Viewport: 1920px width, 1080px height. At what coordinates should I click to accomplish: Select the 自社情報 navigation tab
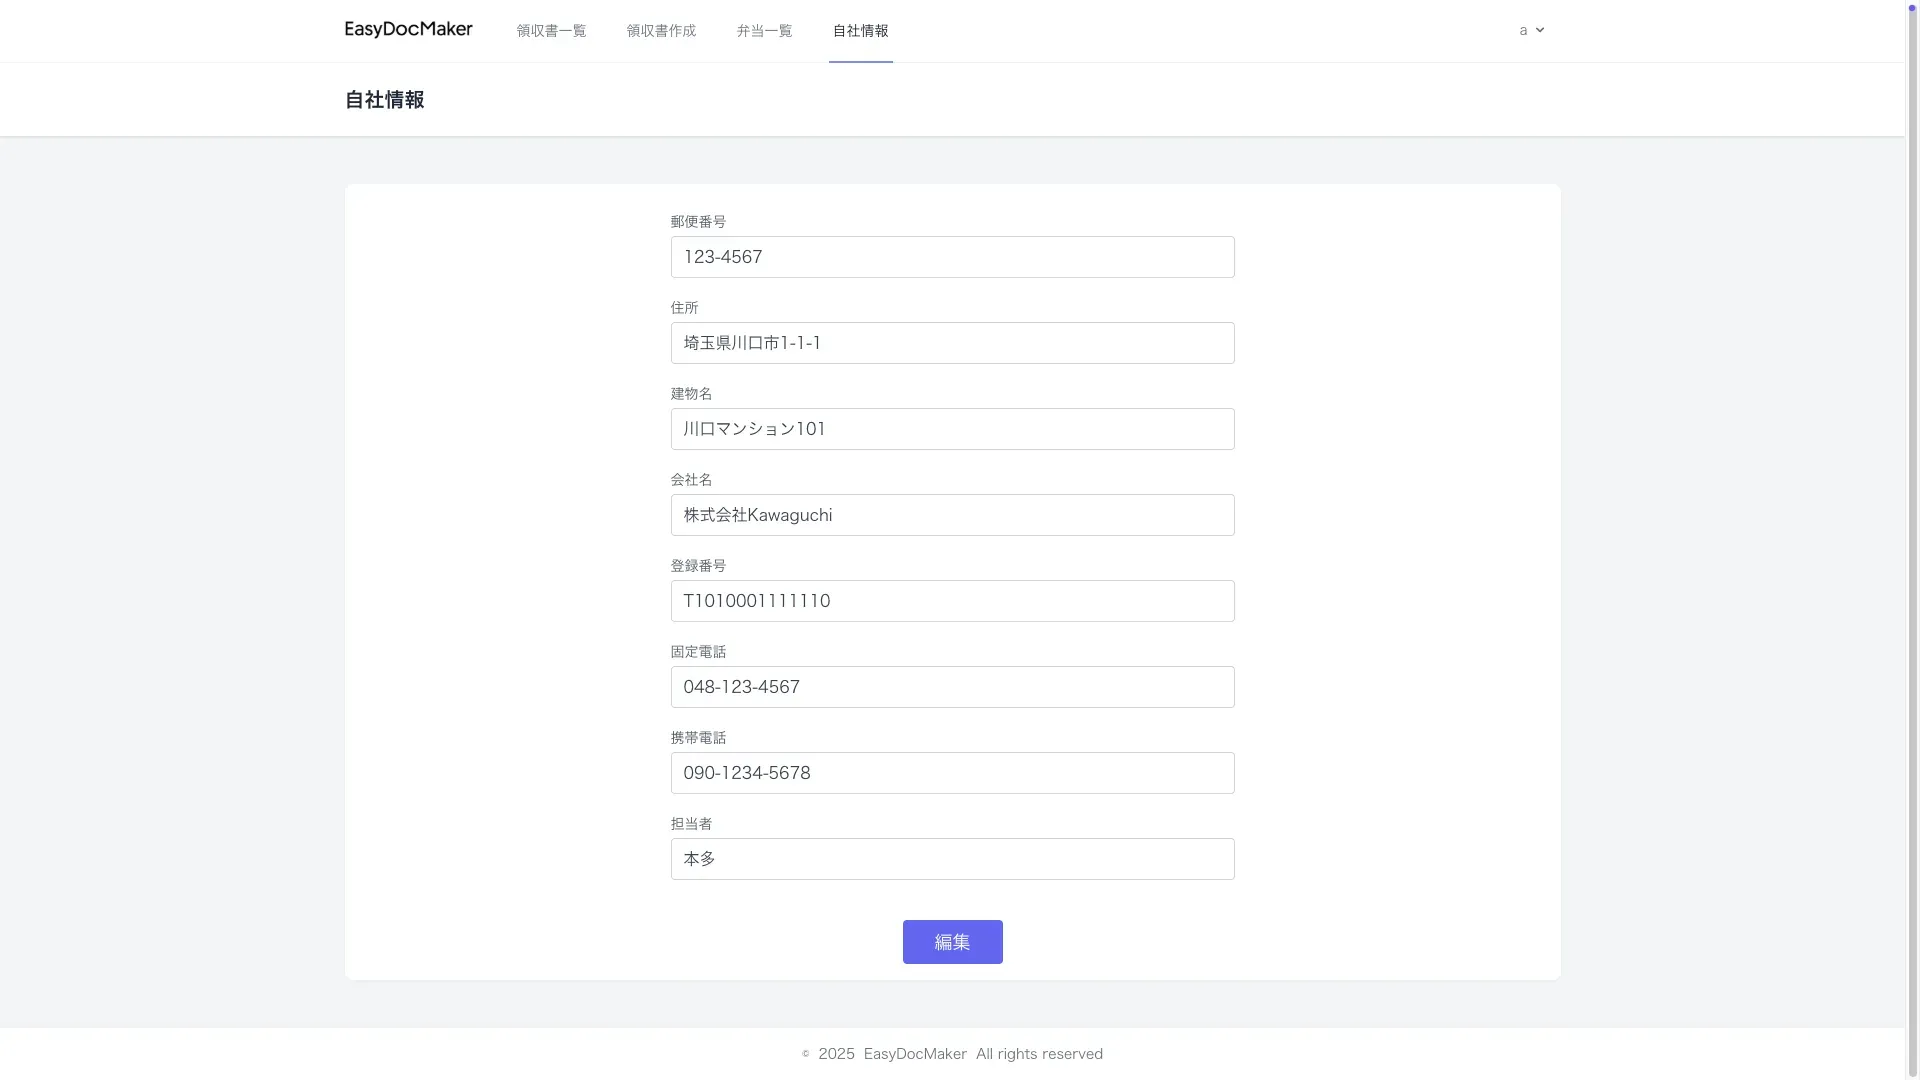860,31
